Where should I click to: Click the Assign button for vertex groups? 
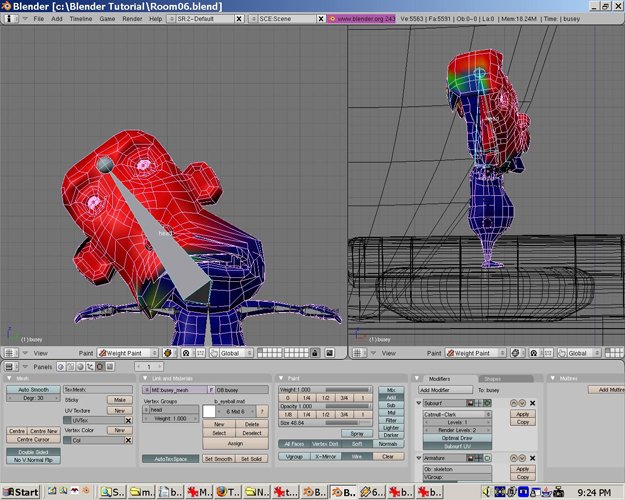235,444
